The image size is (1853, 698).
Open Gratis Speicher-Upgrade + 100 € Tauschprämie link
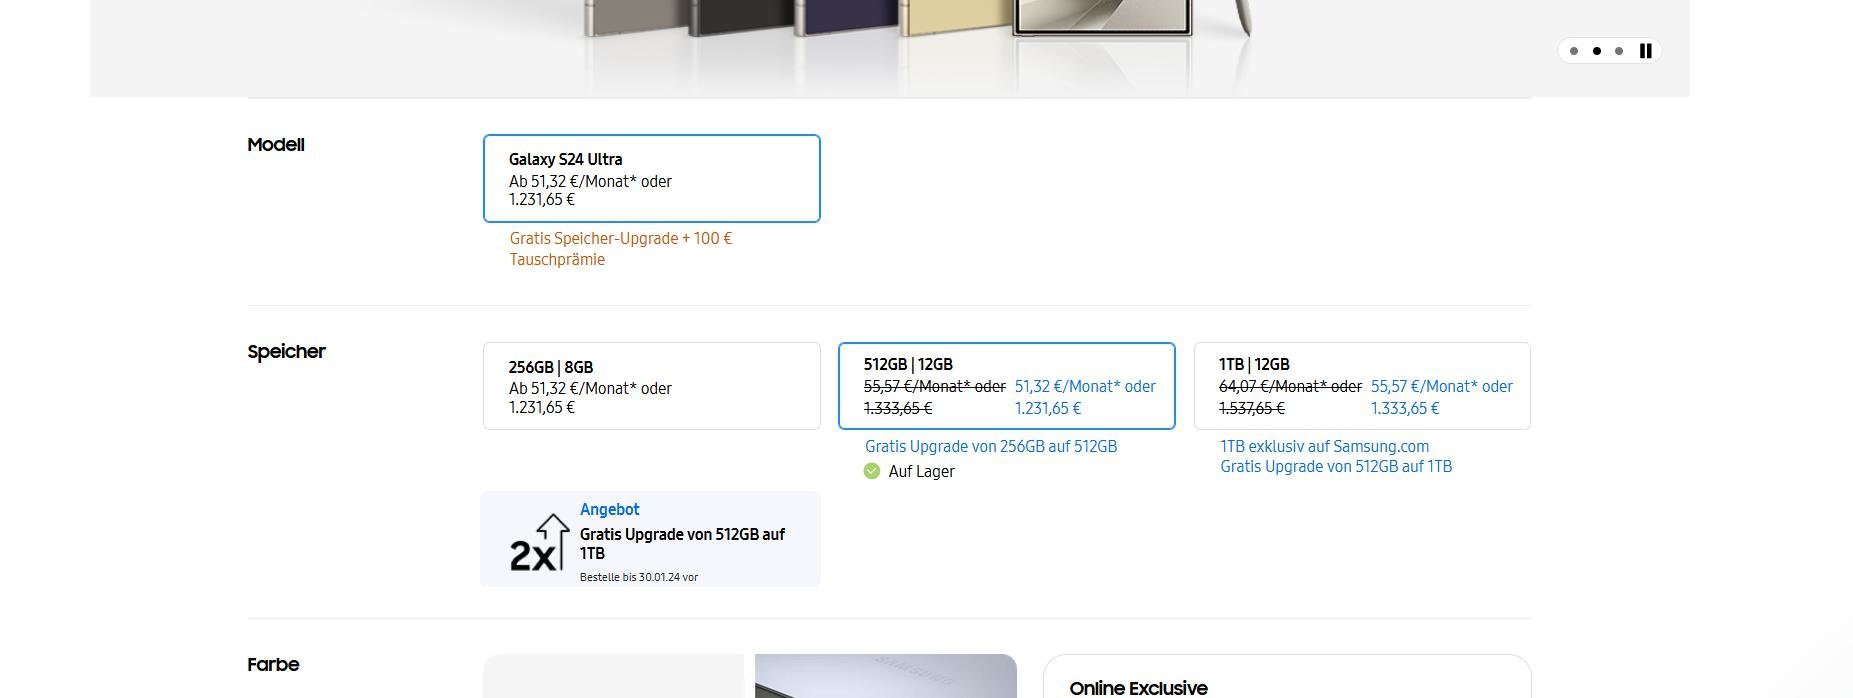[621, 249]
